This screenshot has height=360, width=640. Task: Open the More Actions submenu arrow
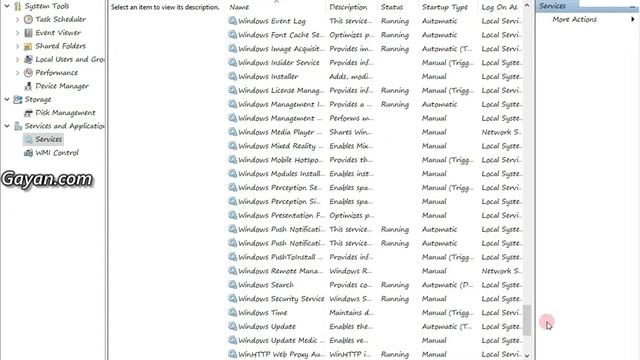[633, 19]
